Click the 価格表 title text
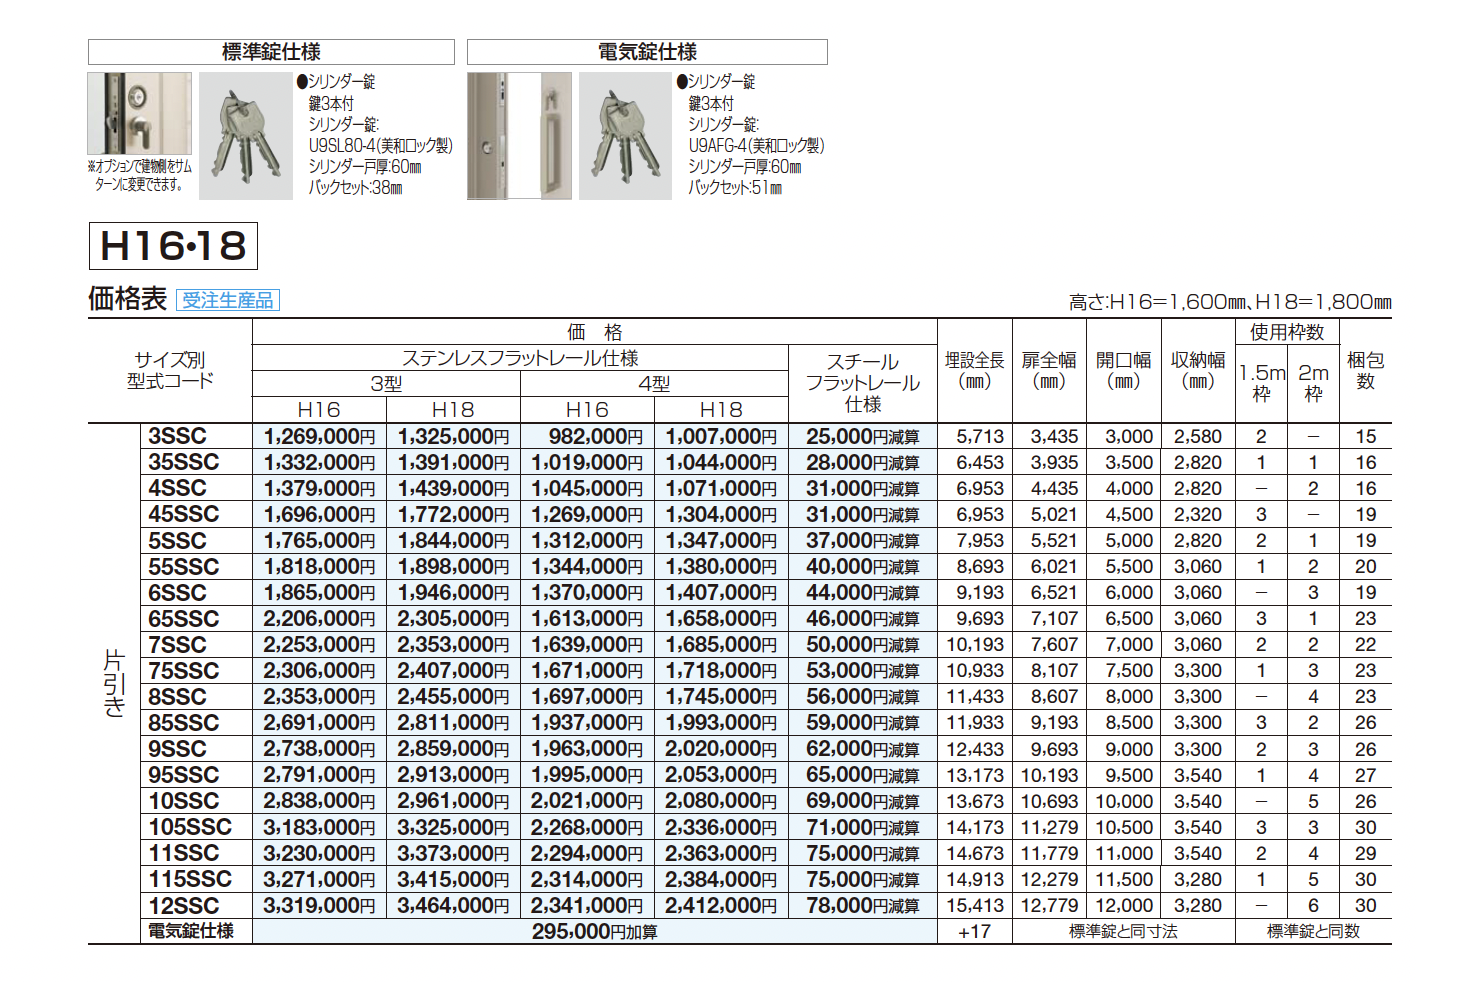Viewport: 1474px width, 982px height. (127, 299)
